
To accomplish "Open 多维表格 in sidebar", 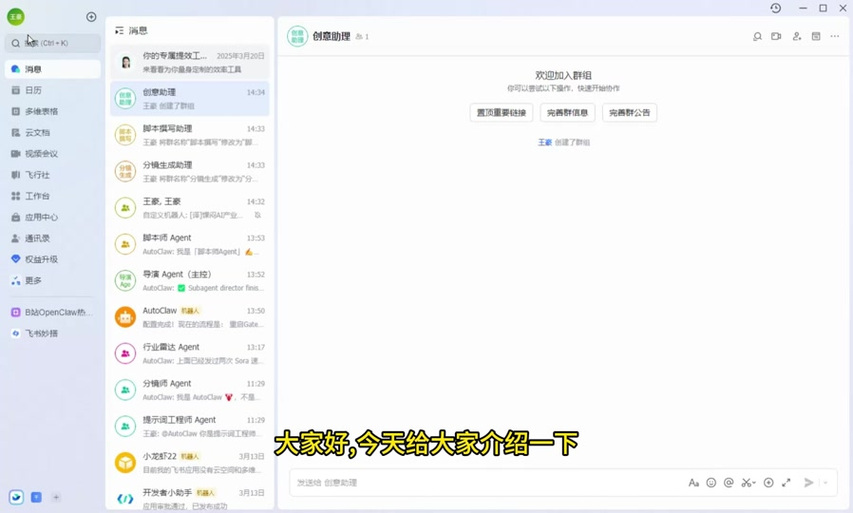I will 53,112.
